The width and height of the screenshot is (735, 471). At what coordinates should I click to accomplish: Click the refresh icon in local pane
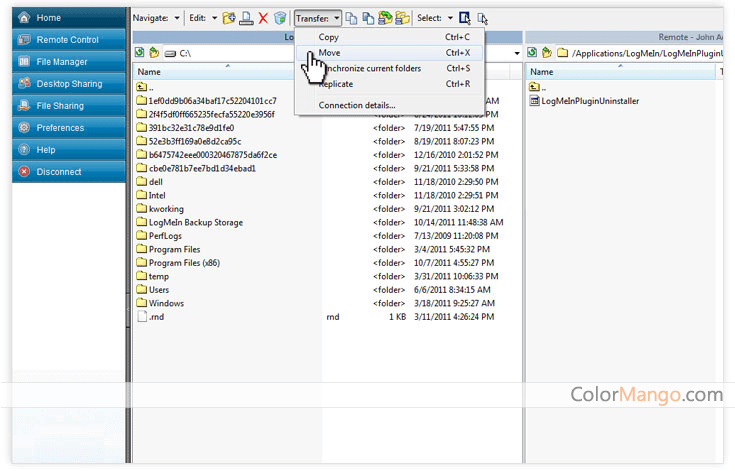click(140, 53)
